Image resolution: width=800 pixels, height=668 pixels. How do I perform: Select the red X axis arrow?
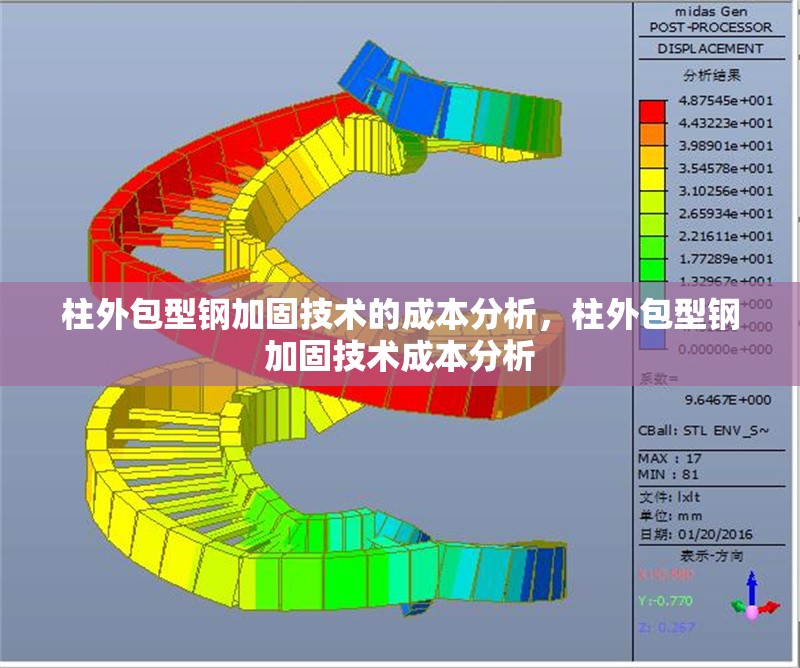tap(770, 609)
